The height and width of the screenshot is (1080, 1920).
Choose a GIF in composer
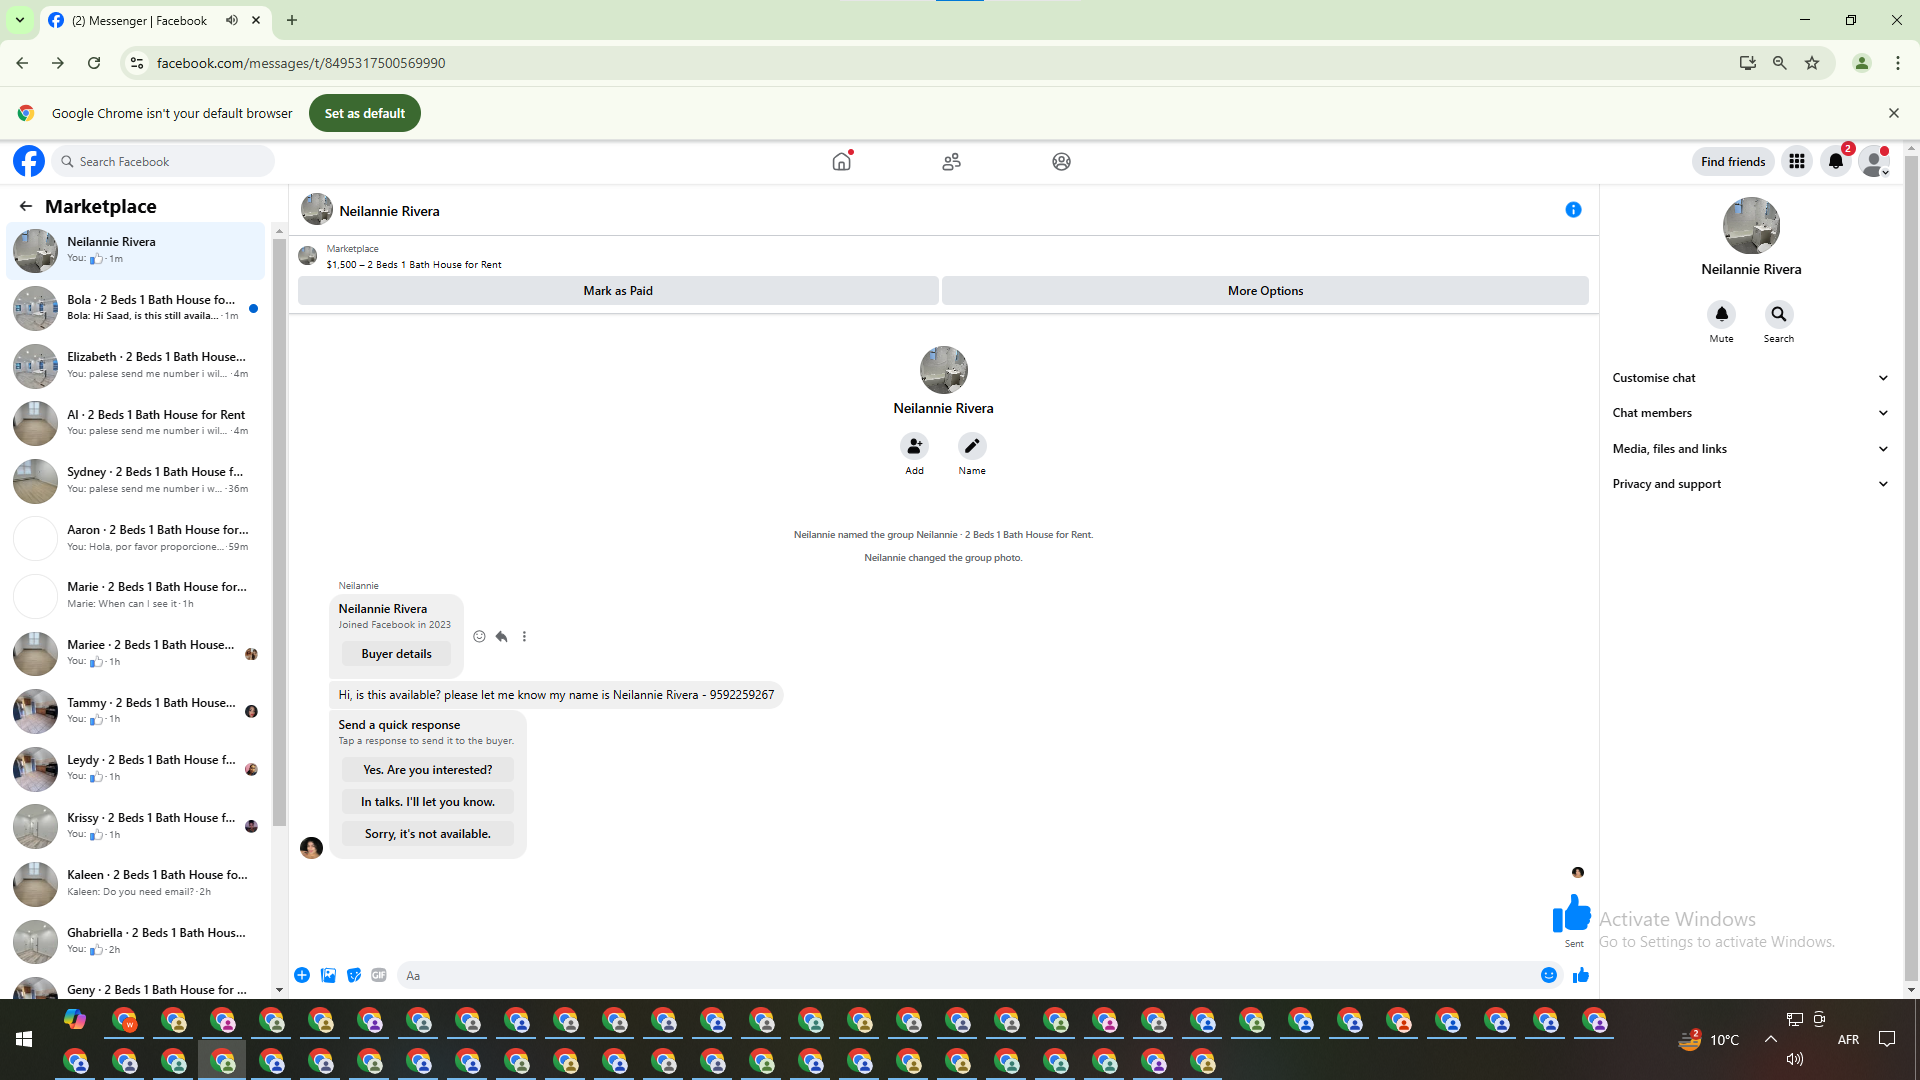point(379,975)
